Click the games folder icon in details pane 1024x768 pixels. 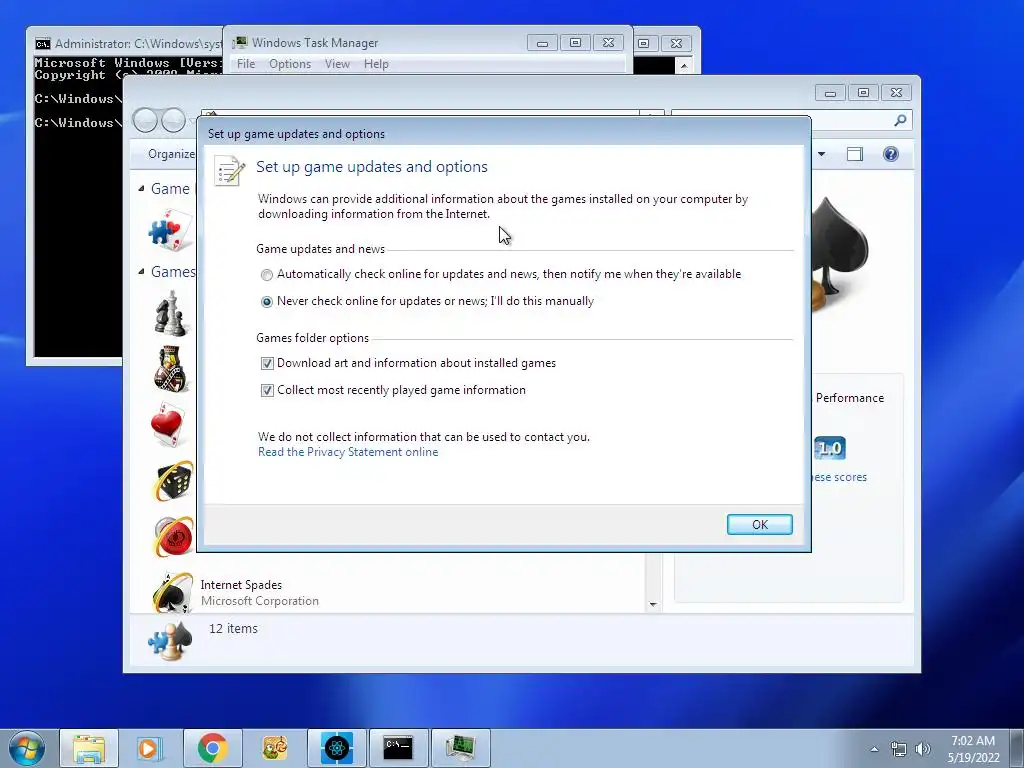pos(170,641)
